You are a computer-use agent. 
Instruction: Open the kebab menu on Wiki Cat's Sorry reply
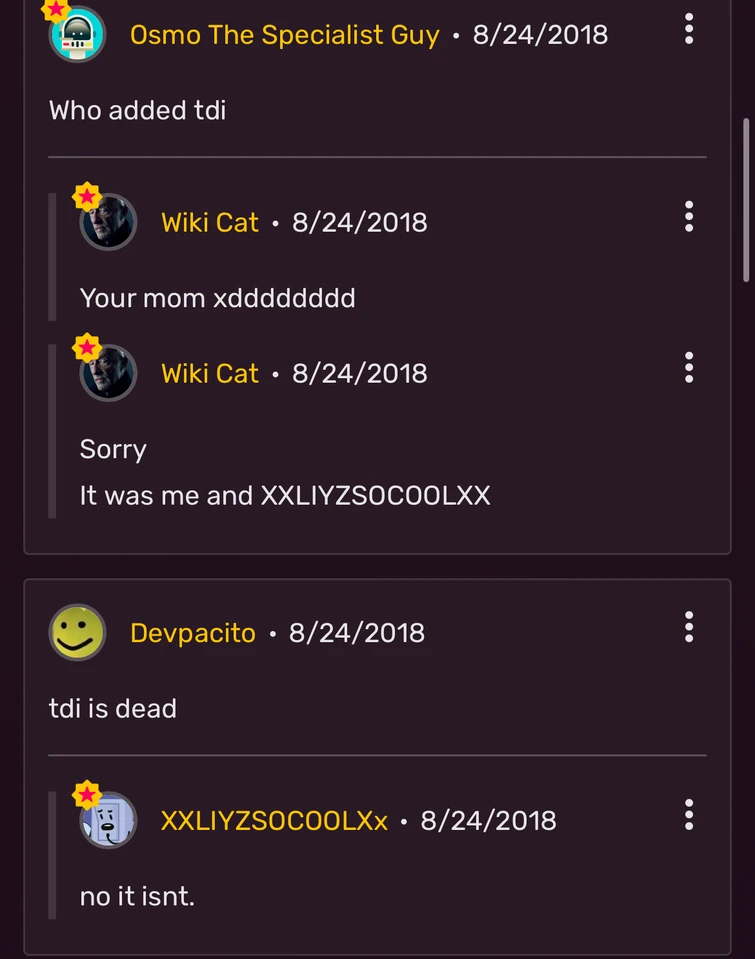point(689,368)
